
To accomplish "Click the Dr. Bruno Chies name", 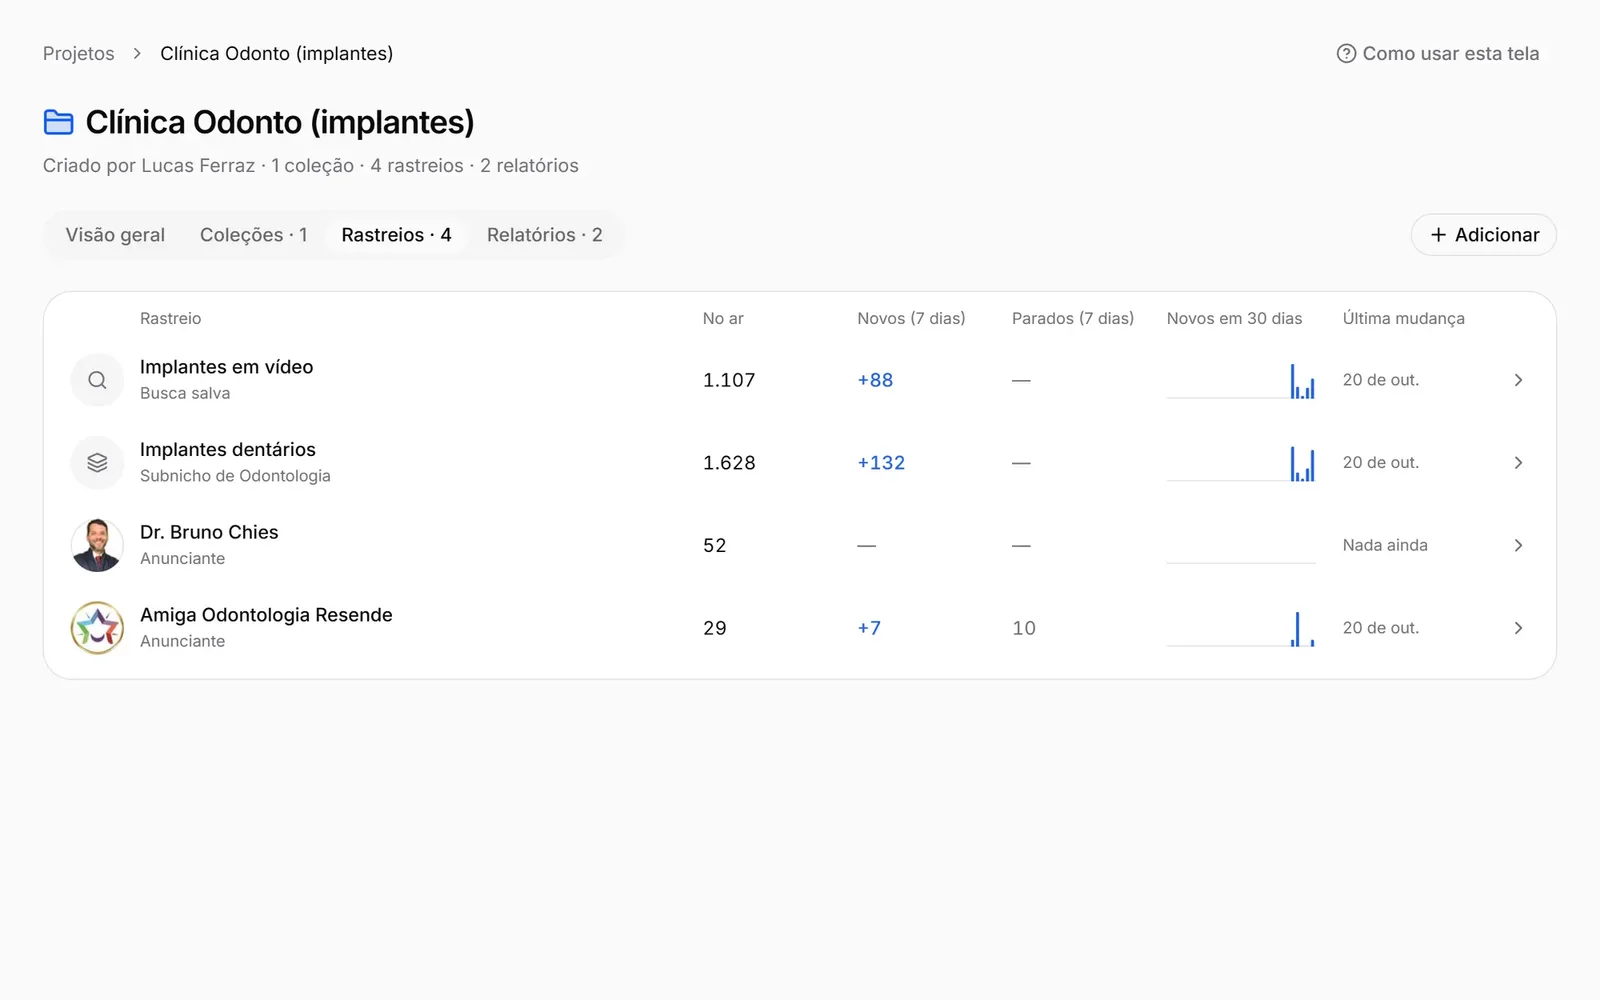I will point(209,532).
